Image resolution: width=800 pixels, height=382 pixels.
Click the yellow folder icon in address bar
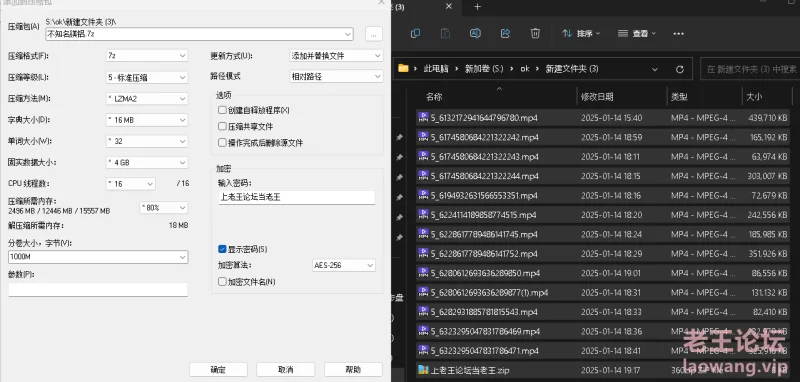[404, 68]
